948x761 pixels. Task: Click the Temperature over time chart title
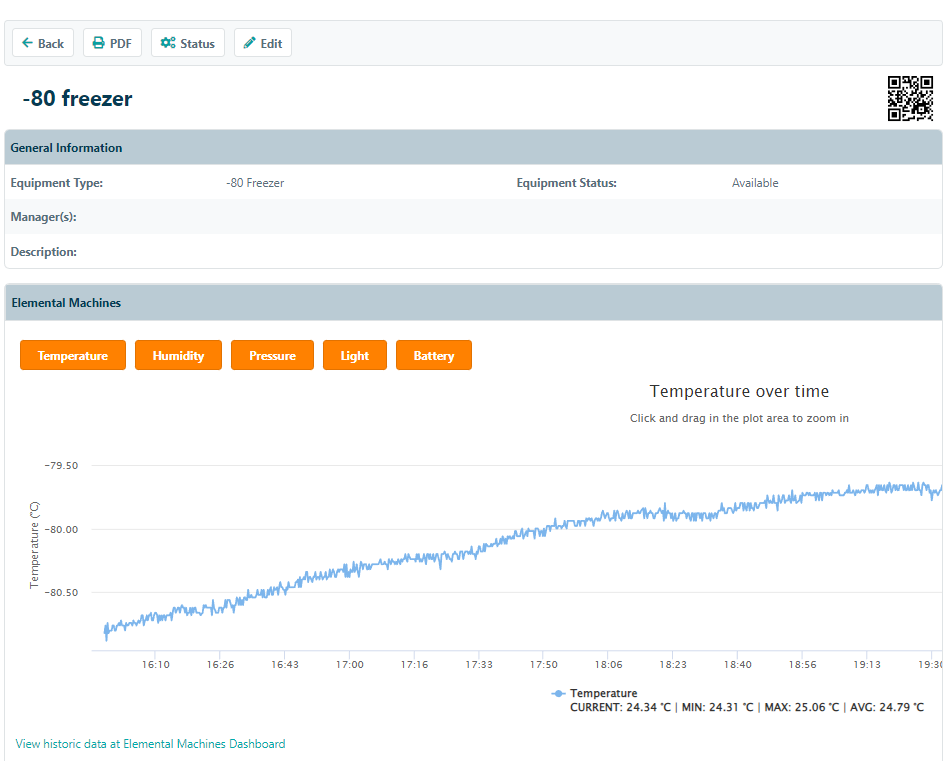(x=739, y=391)
